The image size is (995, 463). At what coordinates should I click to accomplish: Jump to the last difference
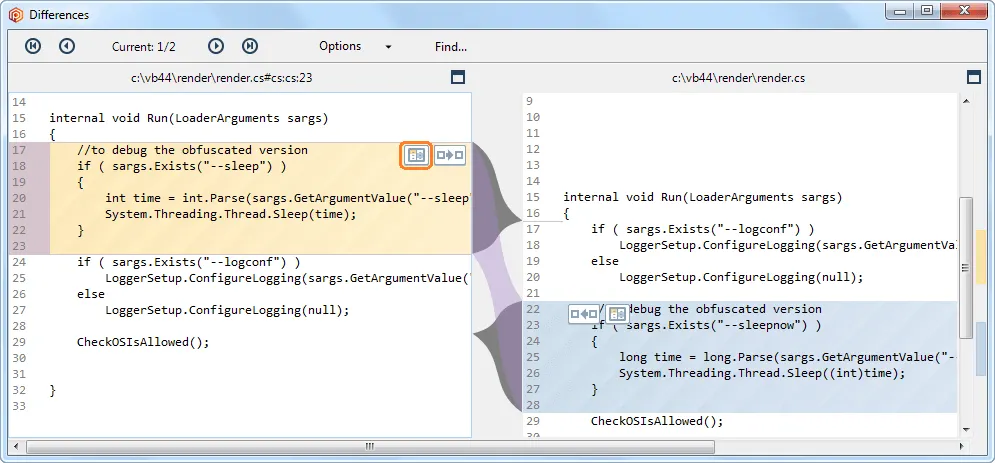(250, 46)
